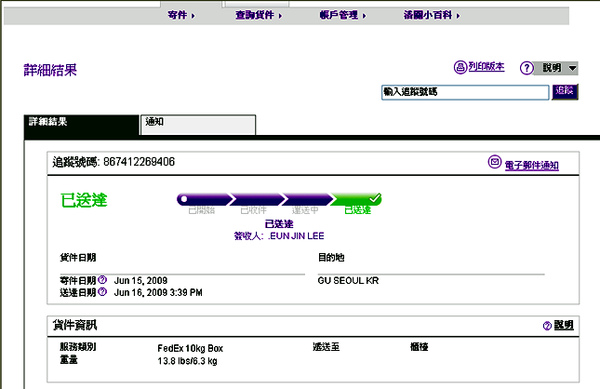Open the 電子郵件通知 link
This screenshot has width=600, height=389.
(x=532, y=166)
